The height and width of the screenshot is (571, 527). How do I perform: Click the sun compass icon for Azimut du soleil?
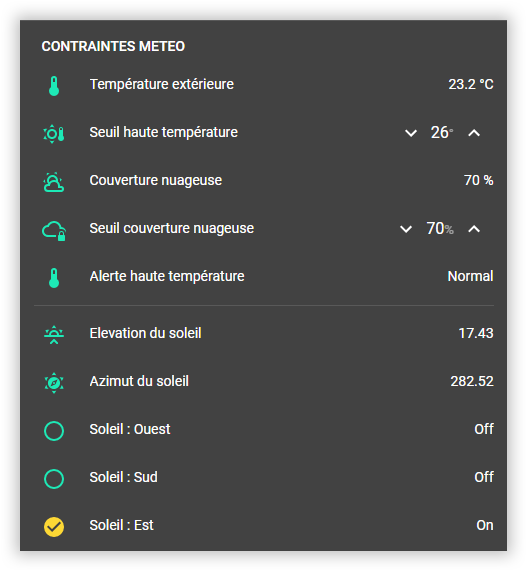coord(54,383)
